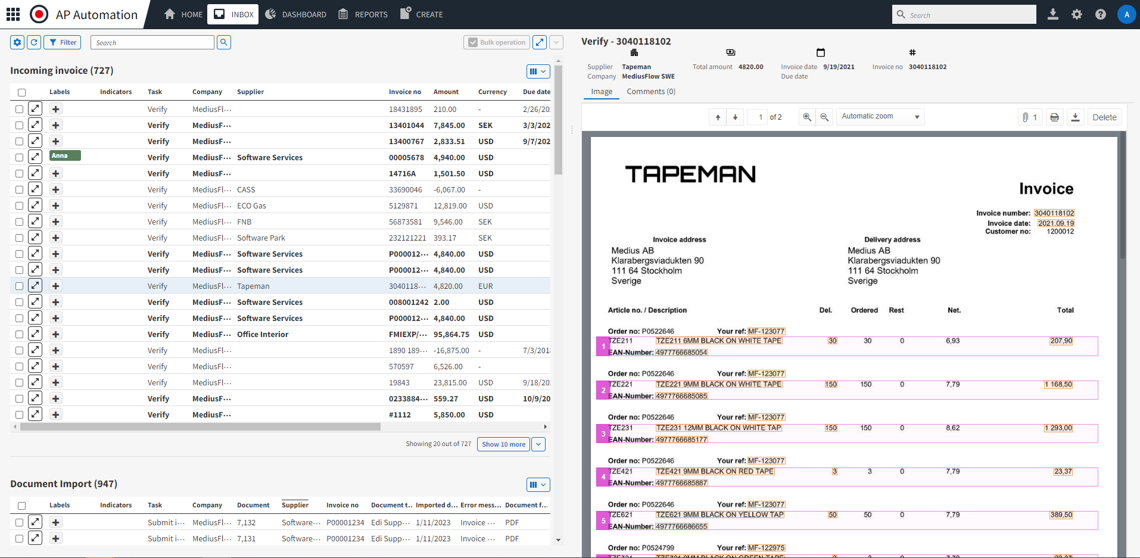Image resolution: width=1140 pixels, height=558 pixels.
Task: Select all incoming invoices header checkbox
Action: click(21, 92)
